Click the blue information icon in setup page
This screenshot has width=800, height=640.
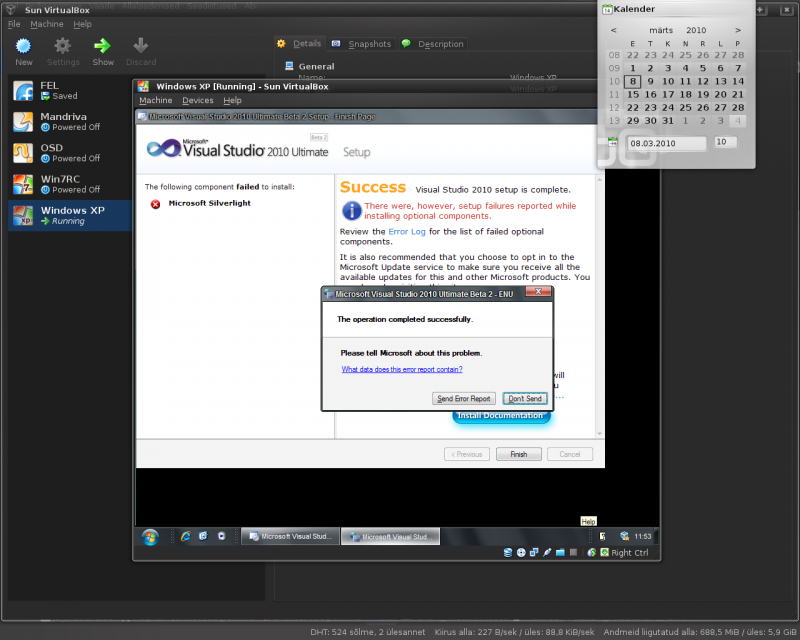pos(352,210)
